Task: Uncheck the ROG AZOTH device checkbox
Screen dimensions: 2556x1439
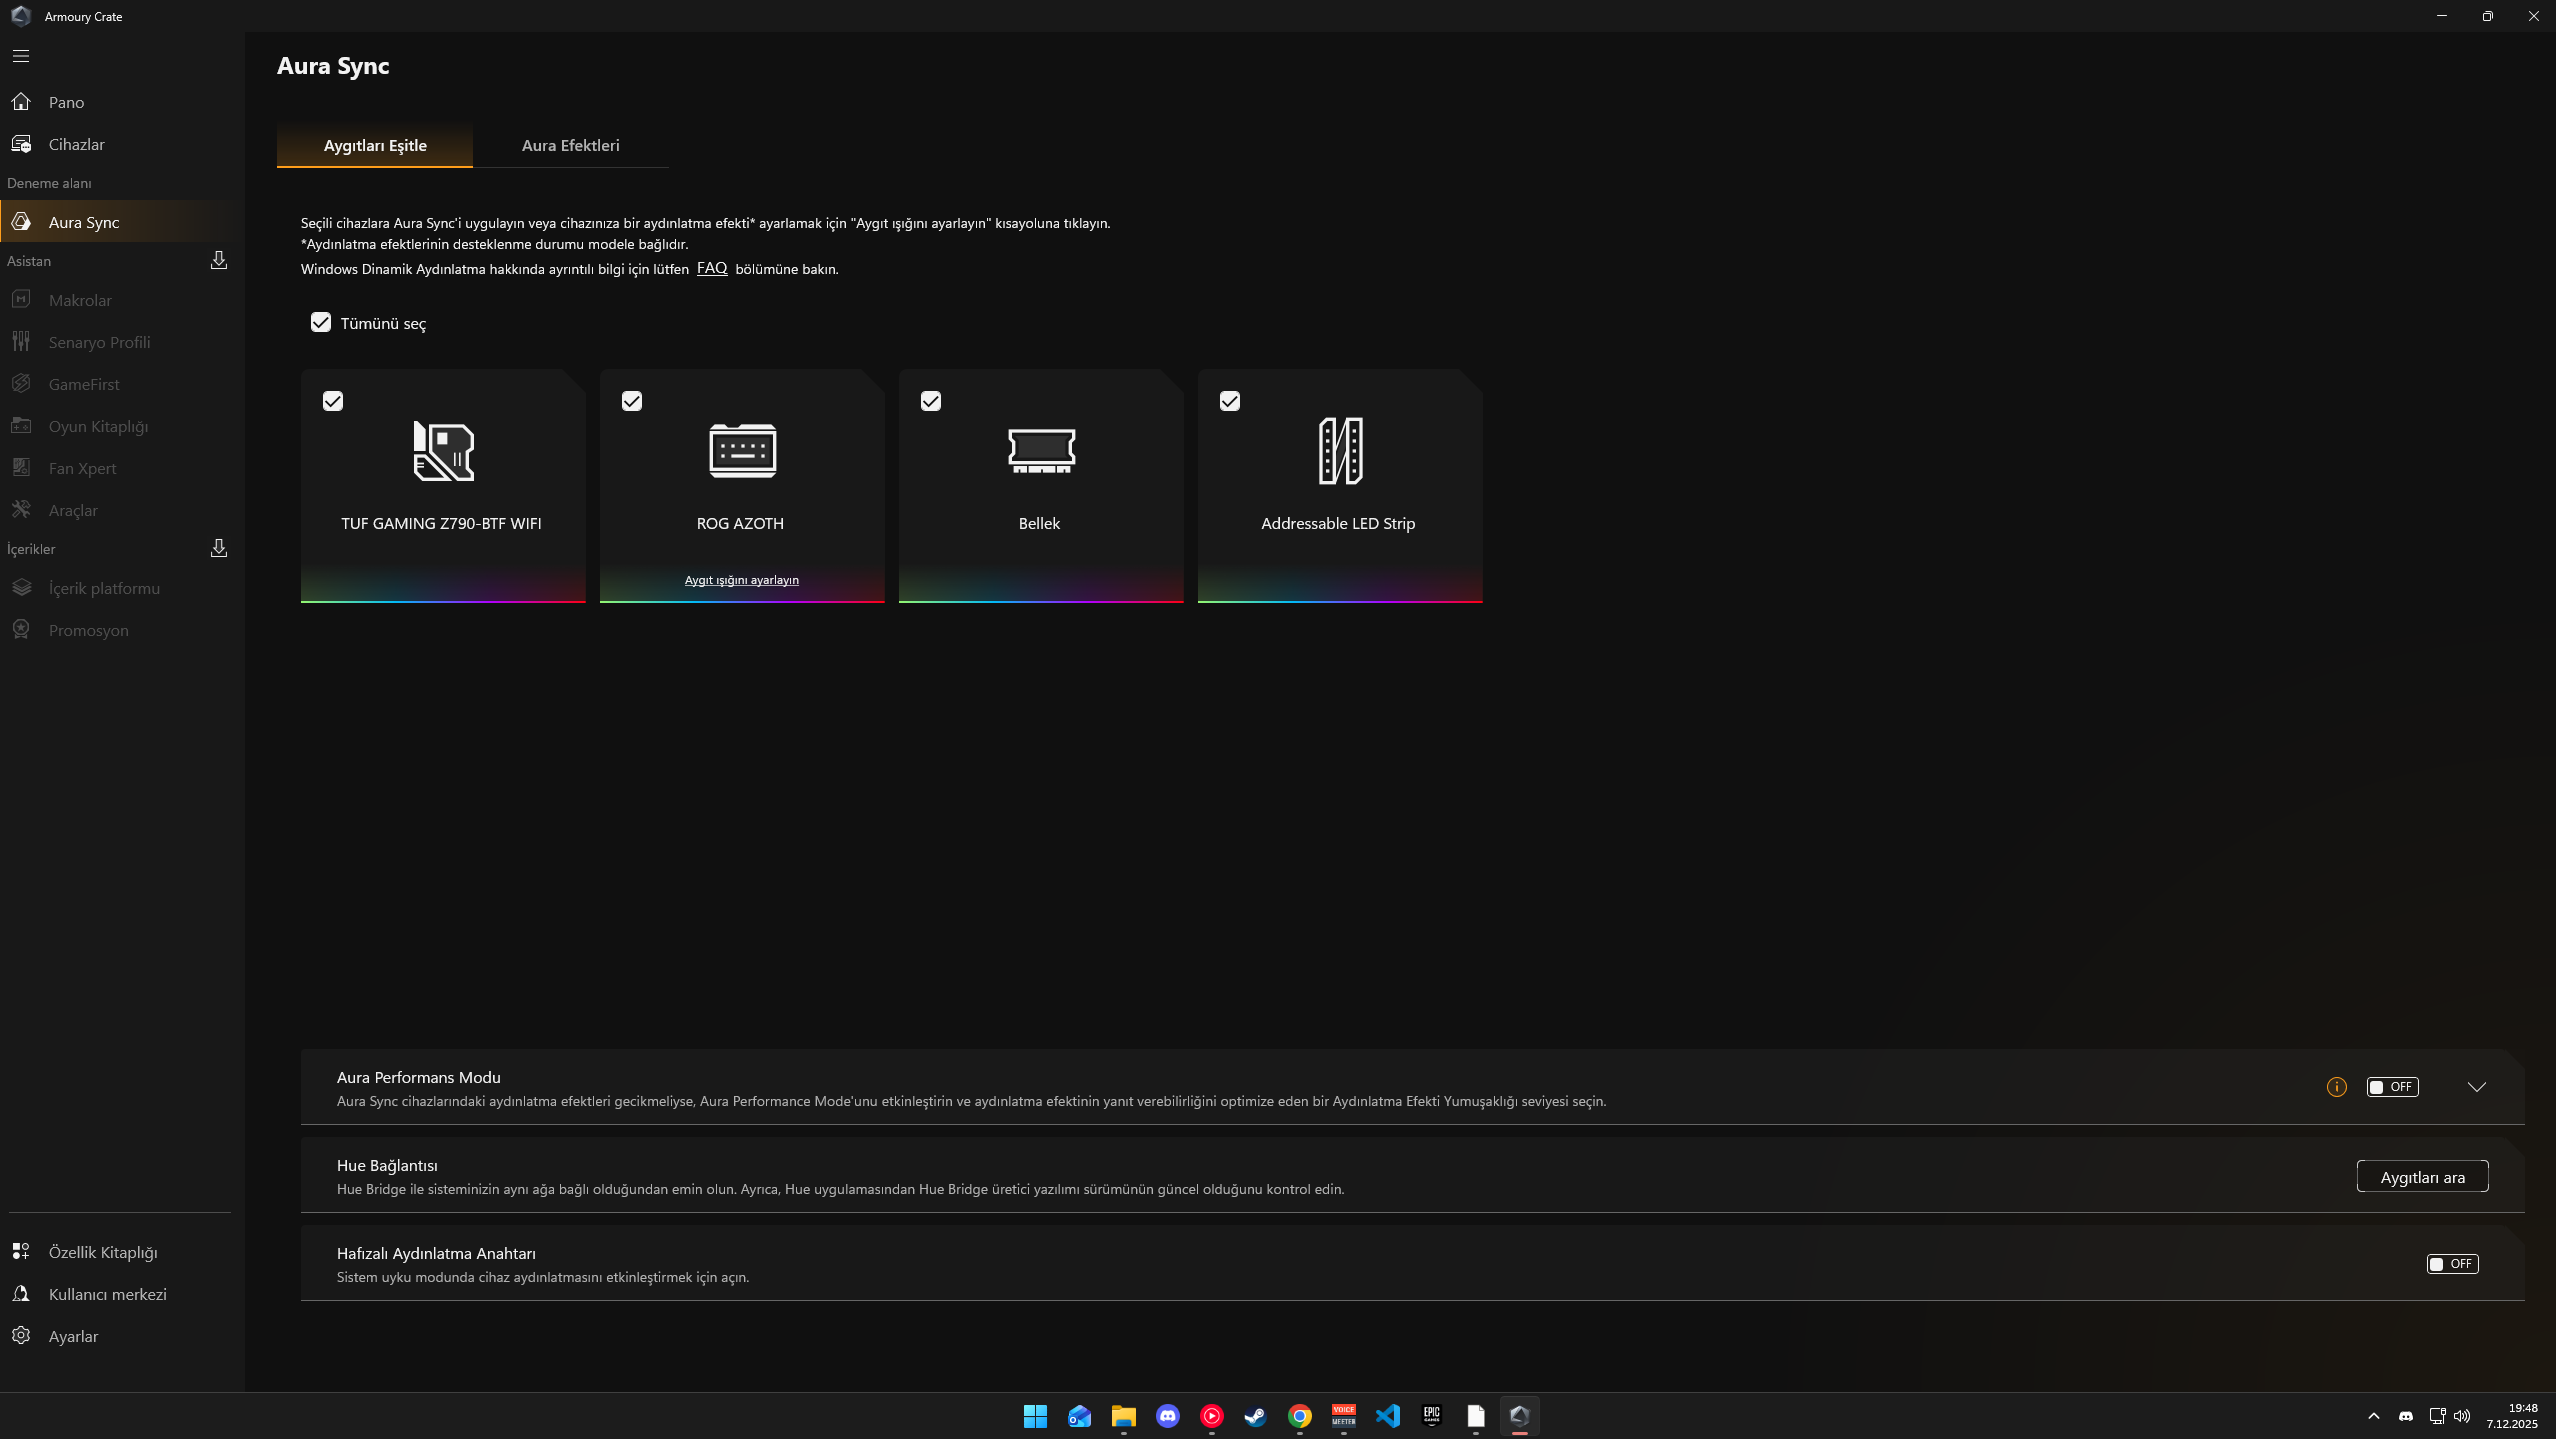Action: point(632,401)
